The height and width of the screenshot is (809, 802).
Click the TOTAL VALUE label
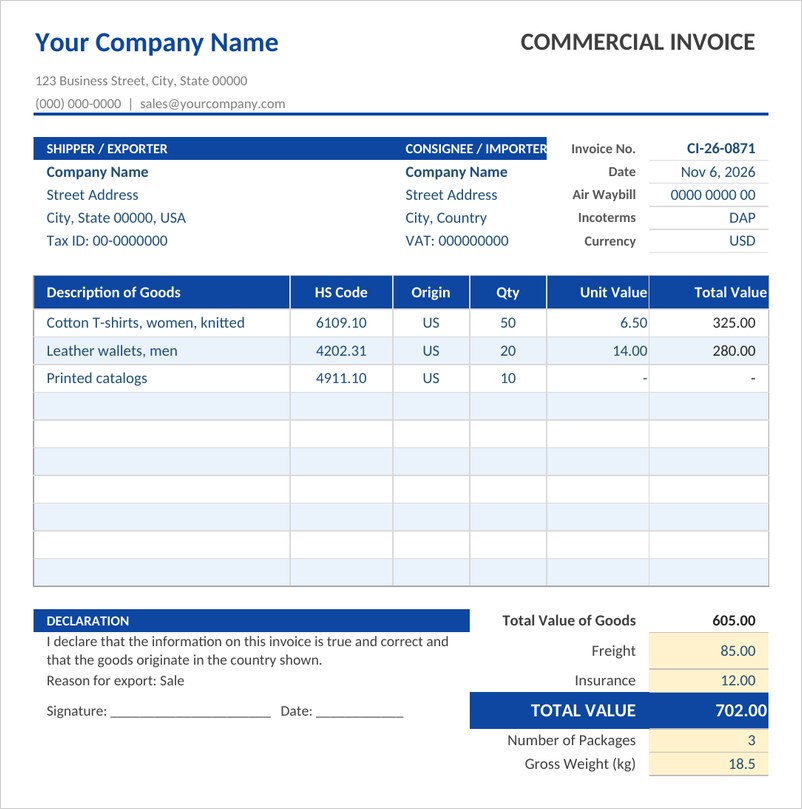pyautogui.click(x=583, y=711)
